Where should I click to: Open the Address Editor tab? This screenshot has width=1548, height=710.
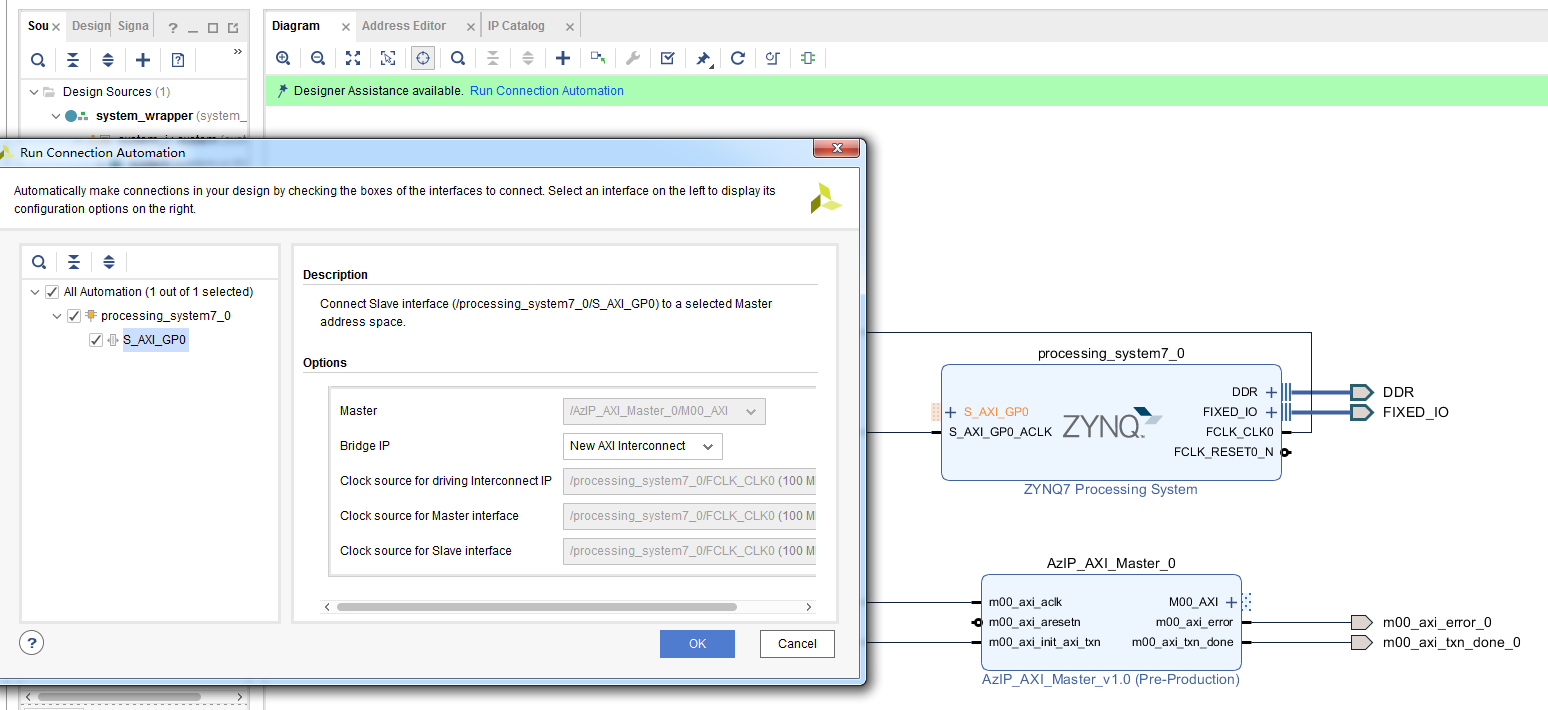point(404,26)
